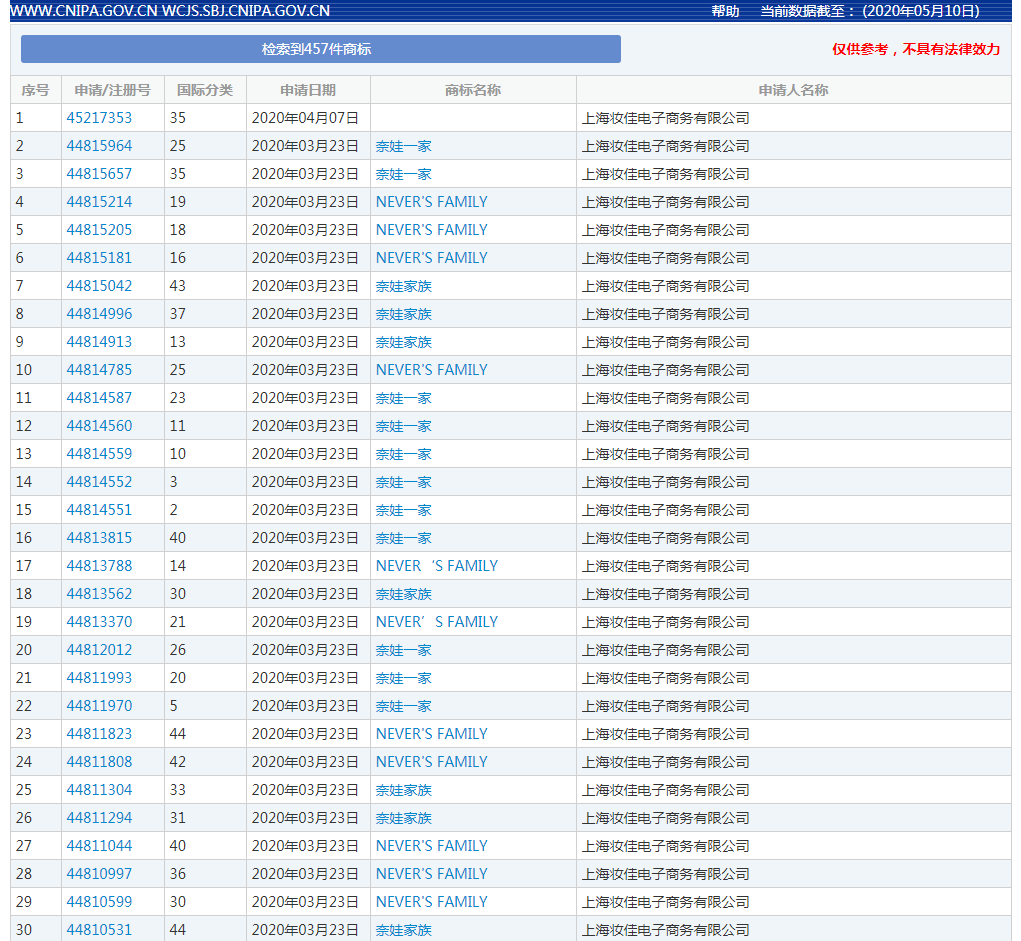Open registration number 44814785
Image resolution: width=1021 pixels, height=941 pixels.
99,370
